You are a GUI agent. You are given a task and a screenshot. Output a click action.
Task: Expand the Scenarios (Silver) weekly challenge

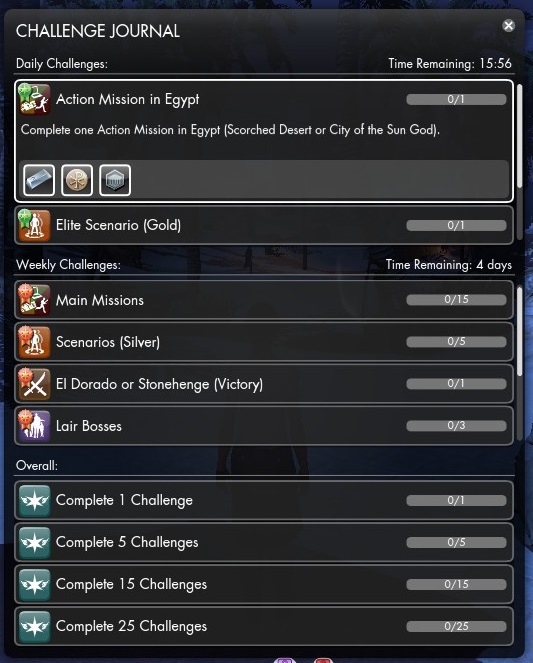point(264,342)
